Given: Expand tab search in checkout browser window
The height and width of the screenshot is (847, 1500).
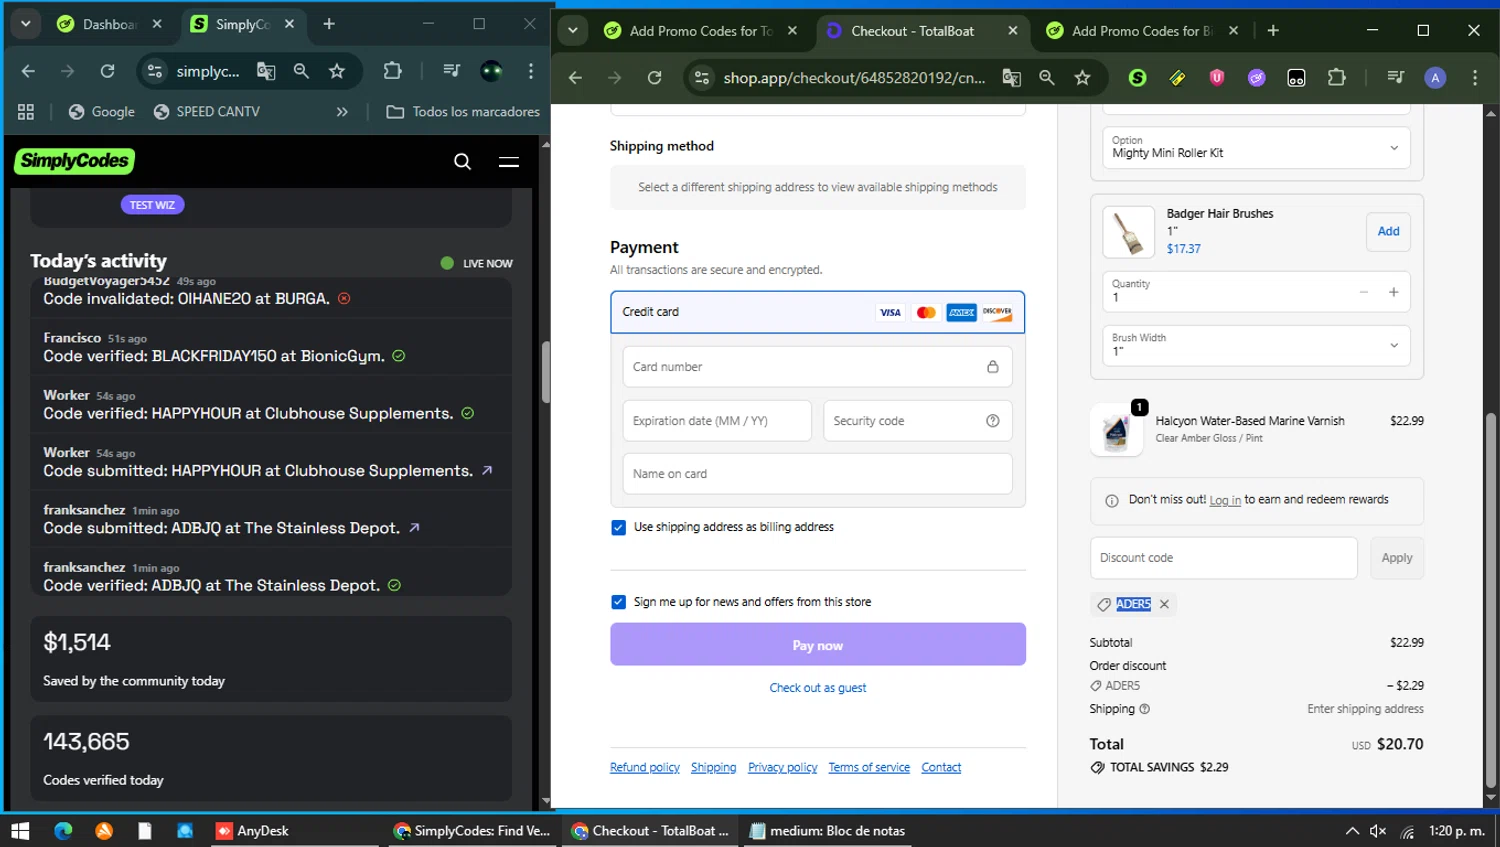Looking at the screenshot, I should (573, 31).
